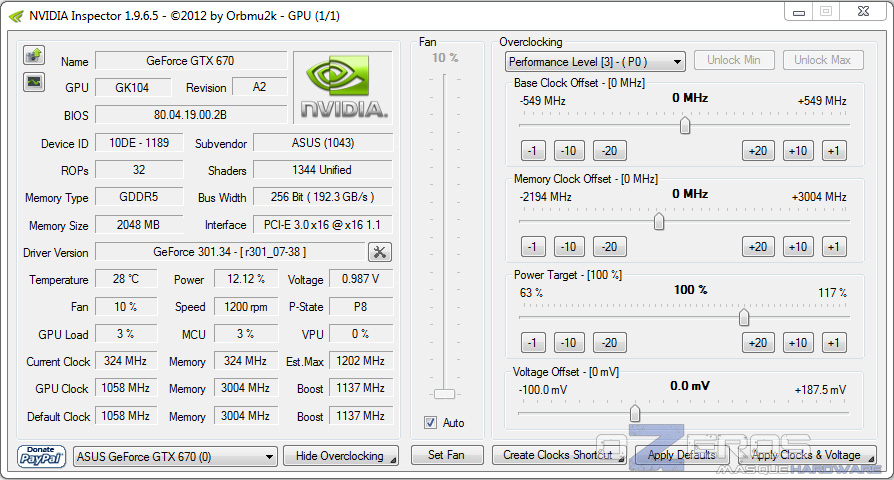Click the Voltage value 0.987 V
This screenshot has width=894, height=480.
[x=361, y=279]
